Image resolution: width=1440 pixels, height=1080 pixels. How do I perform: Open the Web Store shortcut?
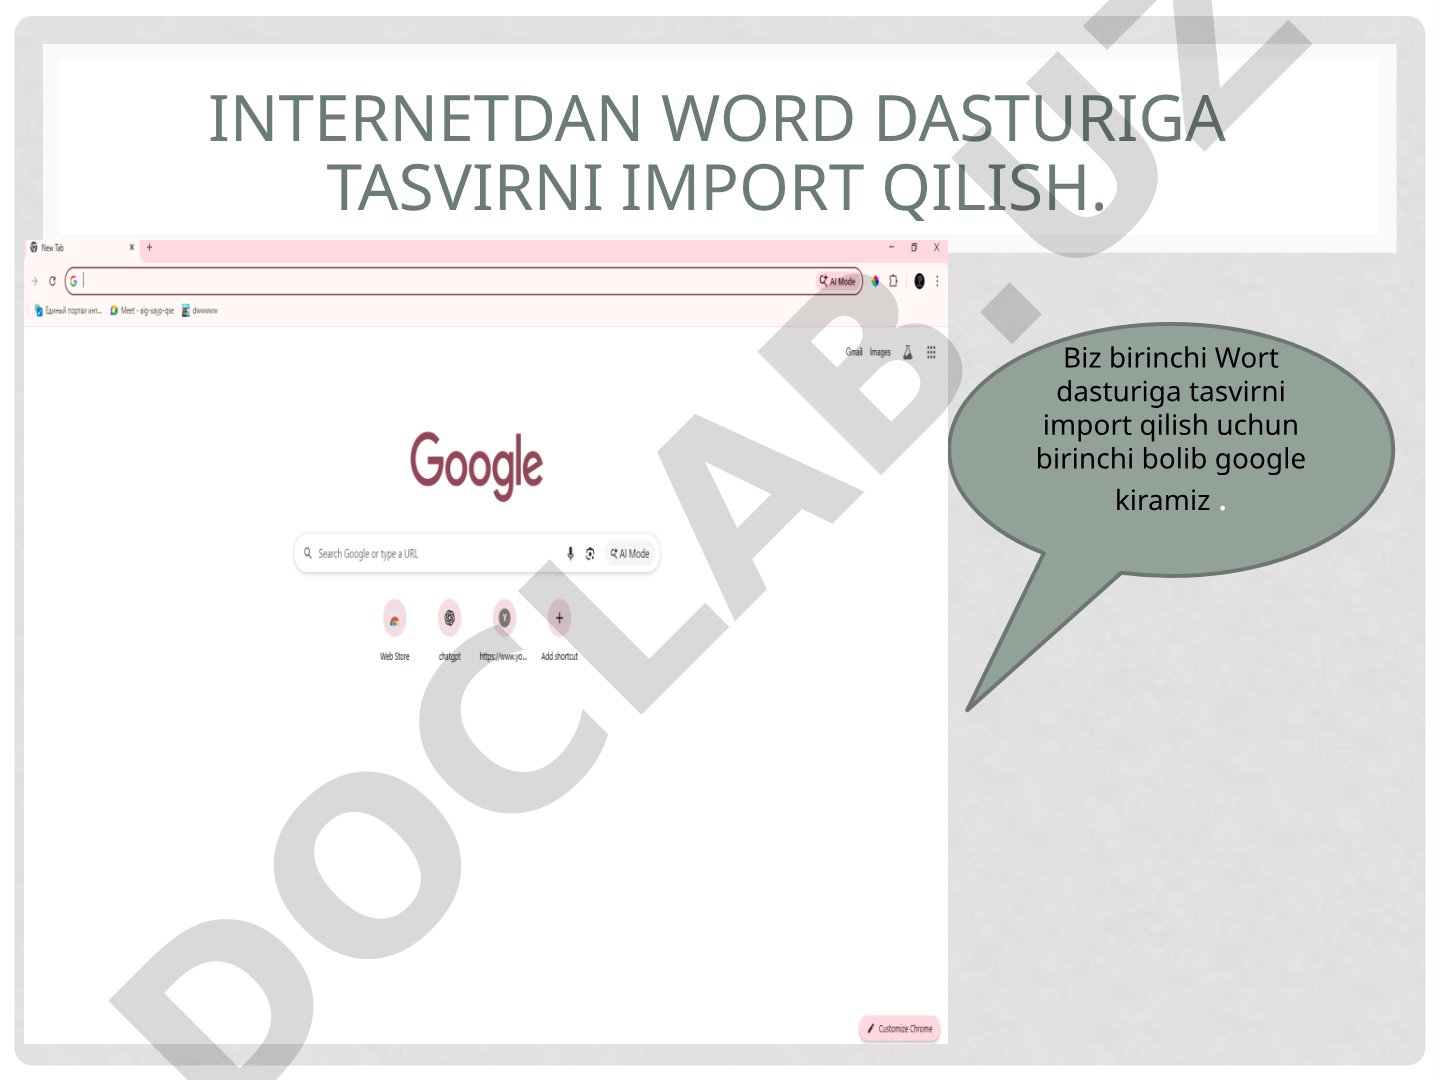(x=395, y=630)
